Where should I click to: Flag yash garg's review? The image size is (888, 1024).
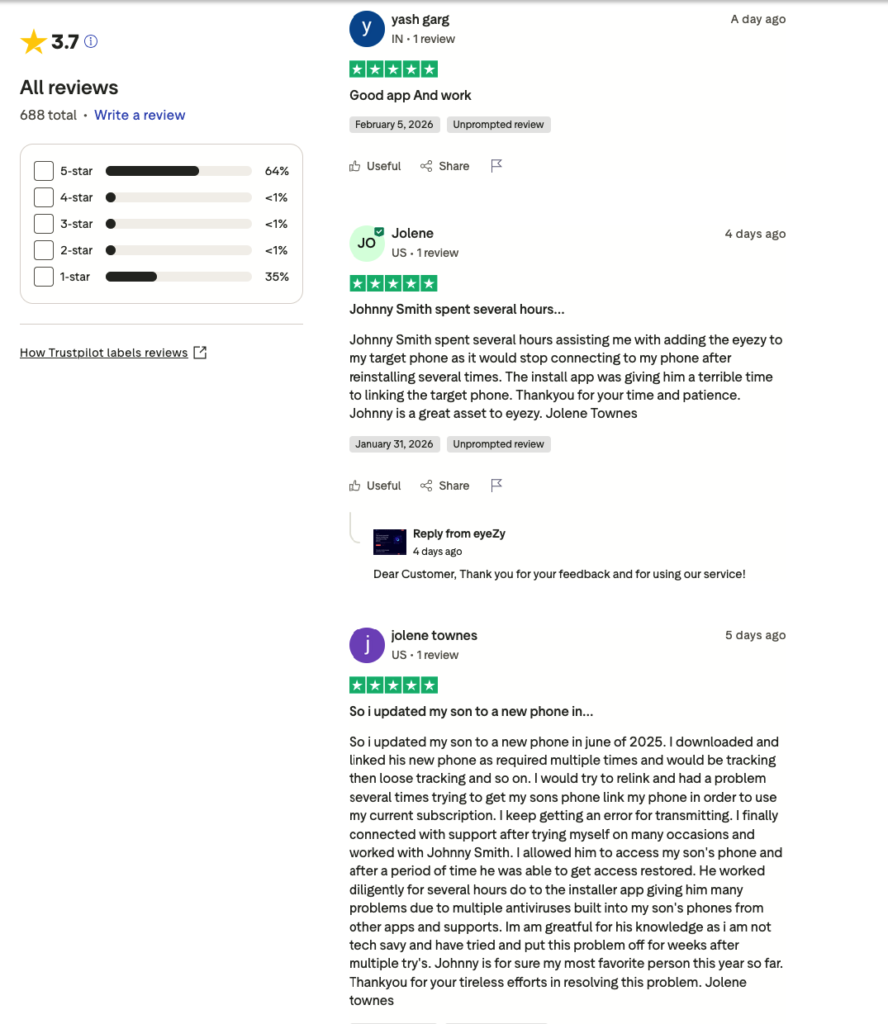496,166
